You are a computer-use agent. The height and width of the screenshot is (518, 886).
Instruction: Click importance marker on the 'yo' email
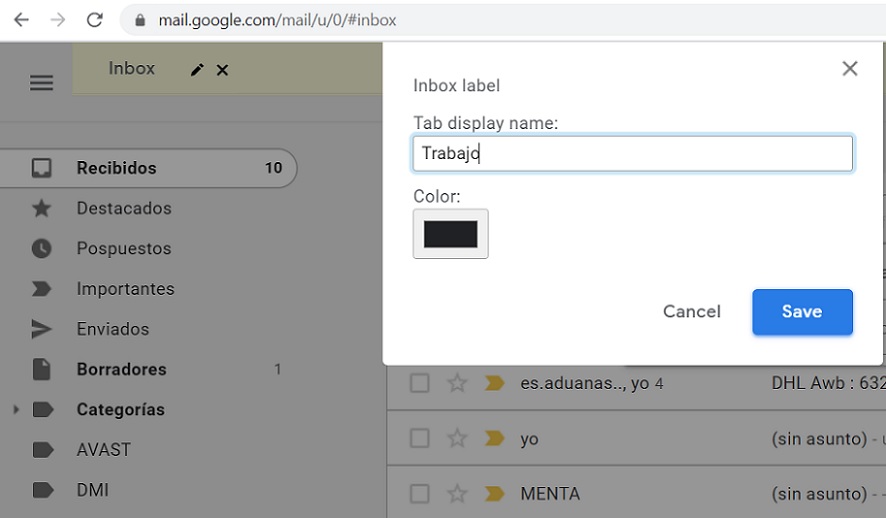tap(493, 438)
